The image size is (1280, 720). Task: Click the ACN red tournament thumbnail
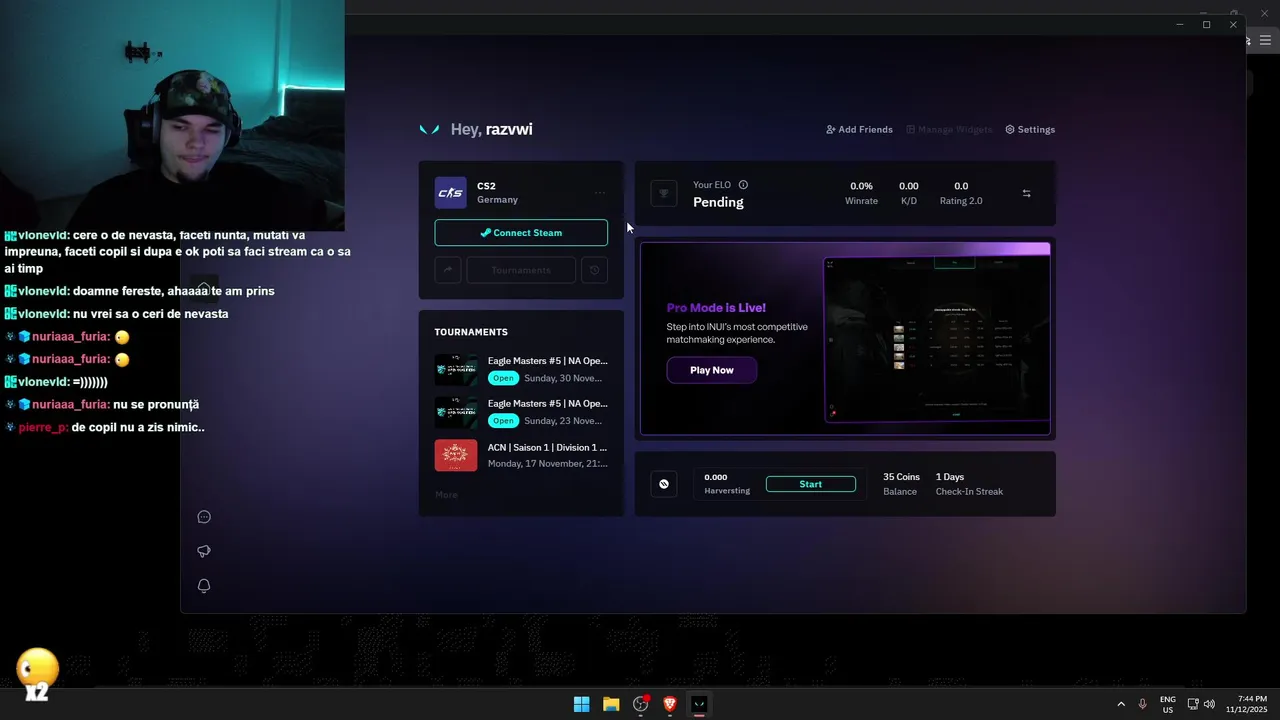click(x=456, y=455)
